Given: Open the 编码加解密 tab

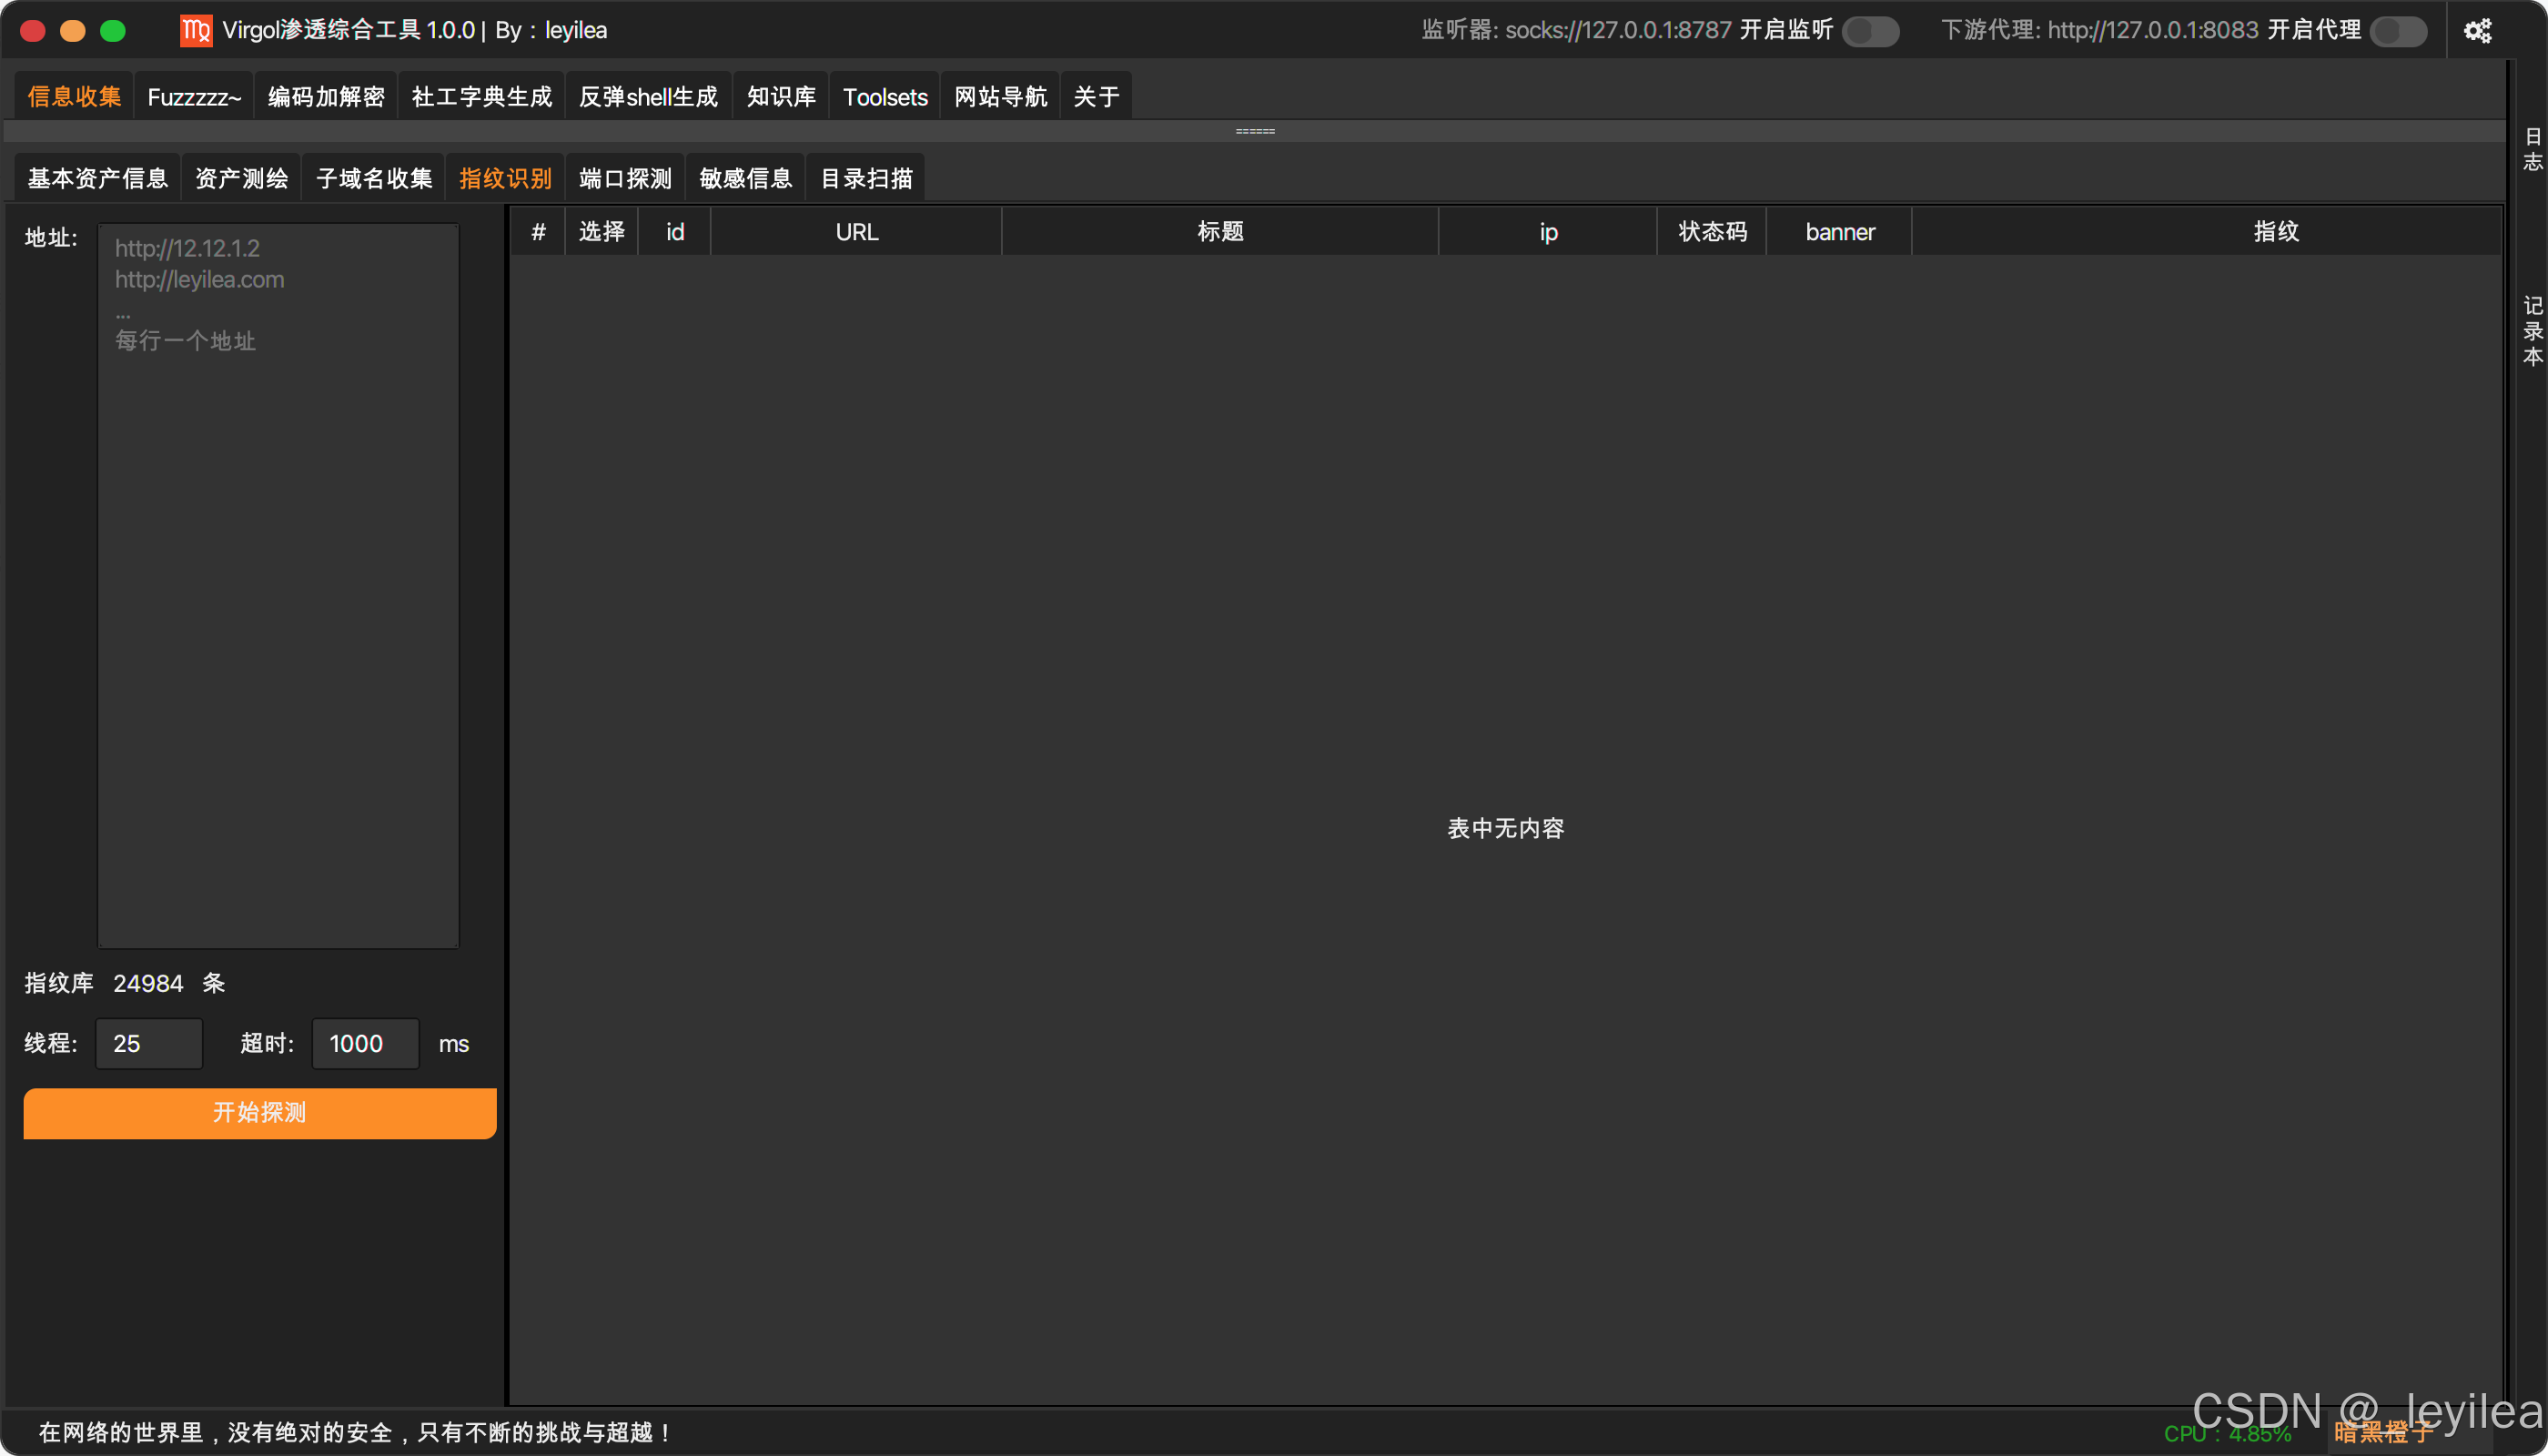Looking at the screenshot, I should pos(326,97).
